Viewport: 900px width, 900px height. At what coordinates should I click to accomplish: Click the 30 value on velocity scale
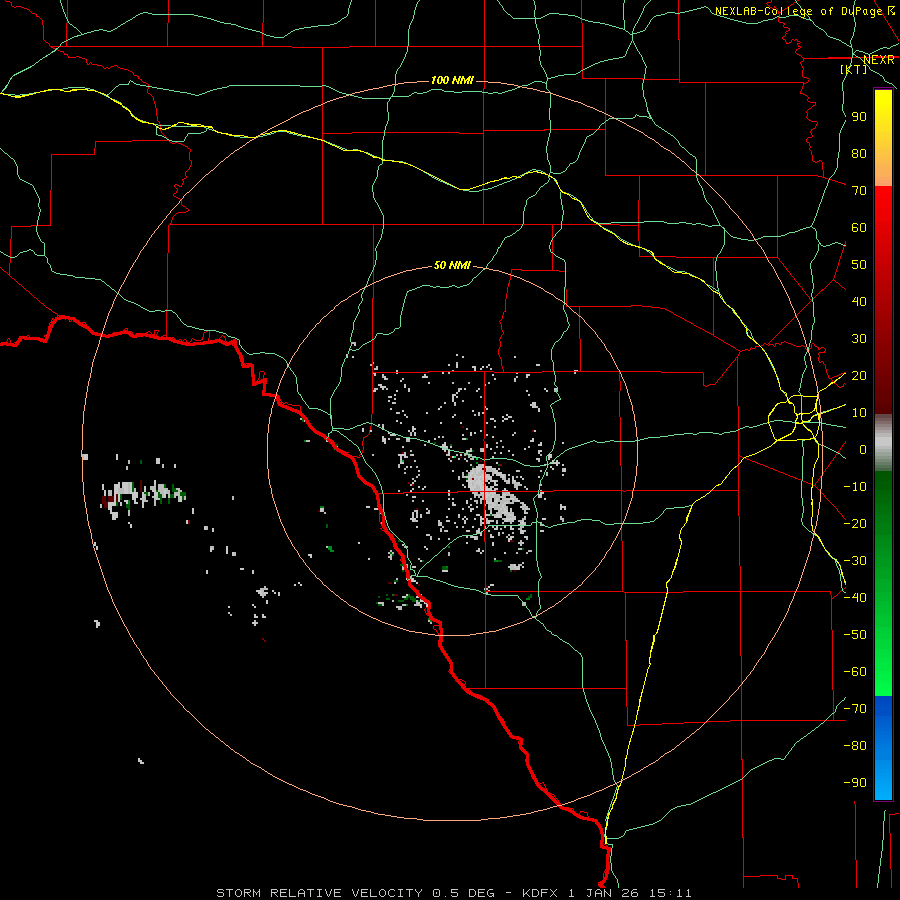tap(859, 339)
